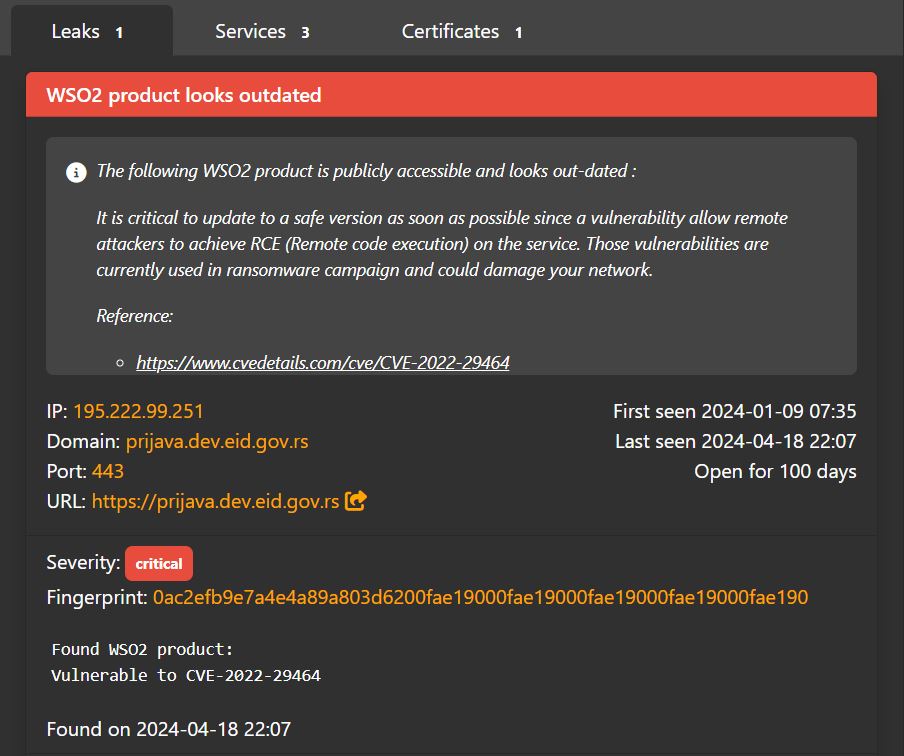This screenshot has width=904, height=756.
Task: Open the Leaks tab
Action: point(92,31)
